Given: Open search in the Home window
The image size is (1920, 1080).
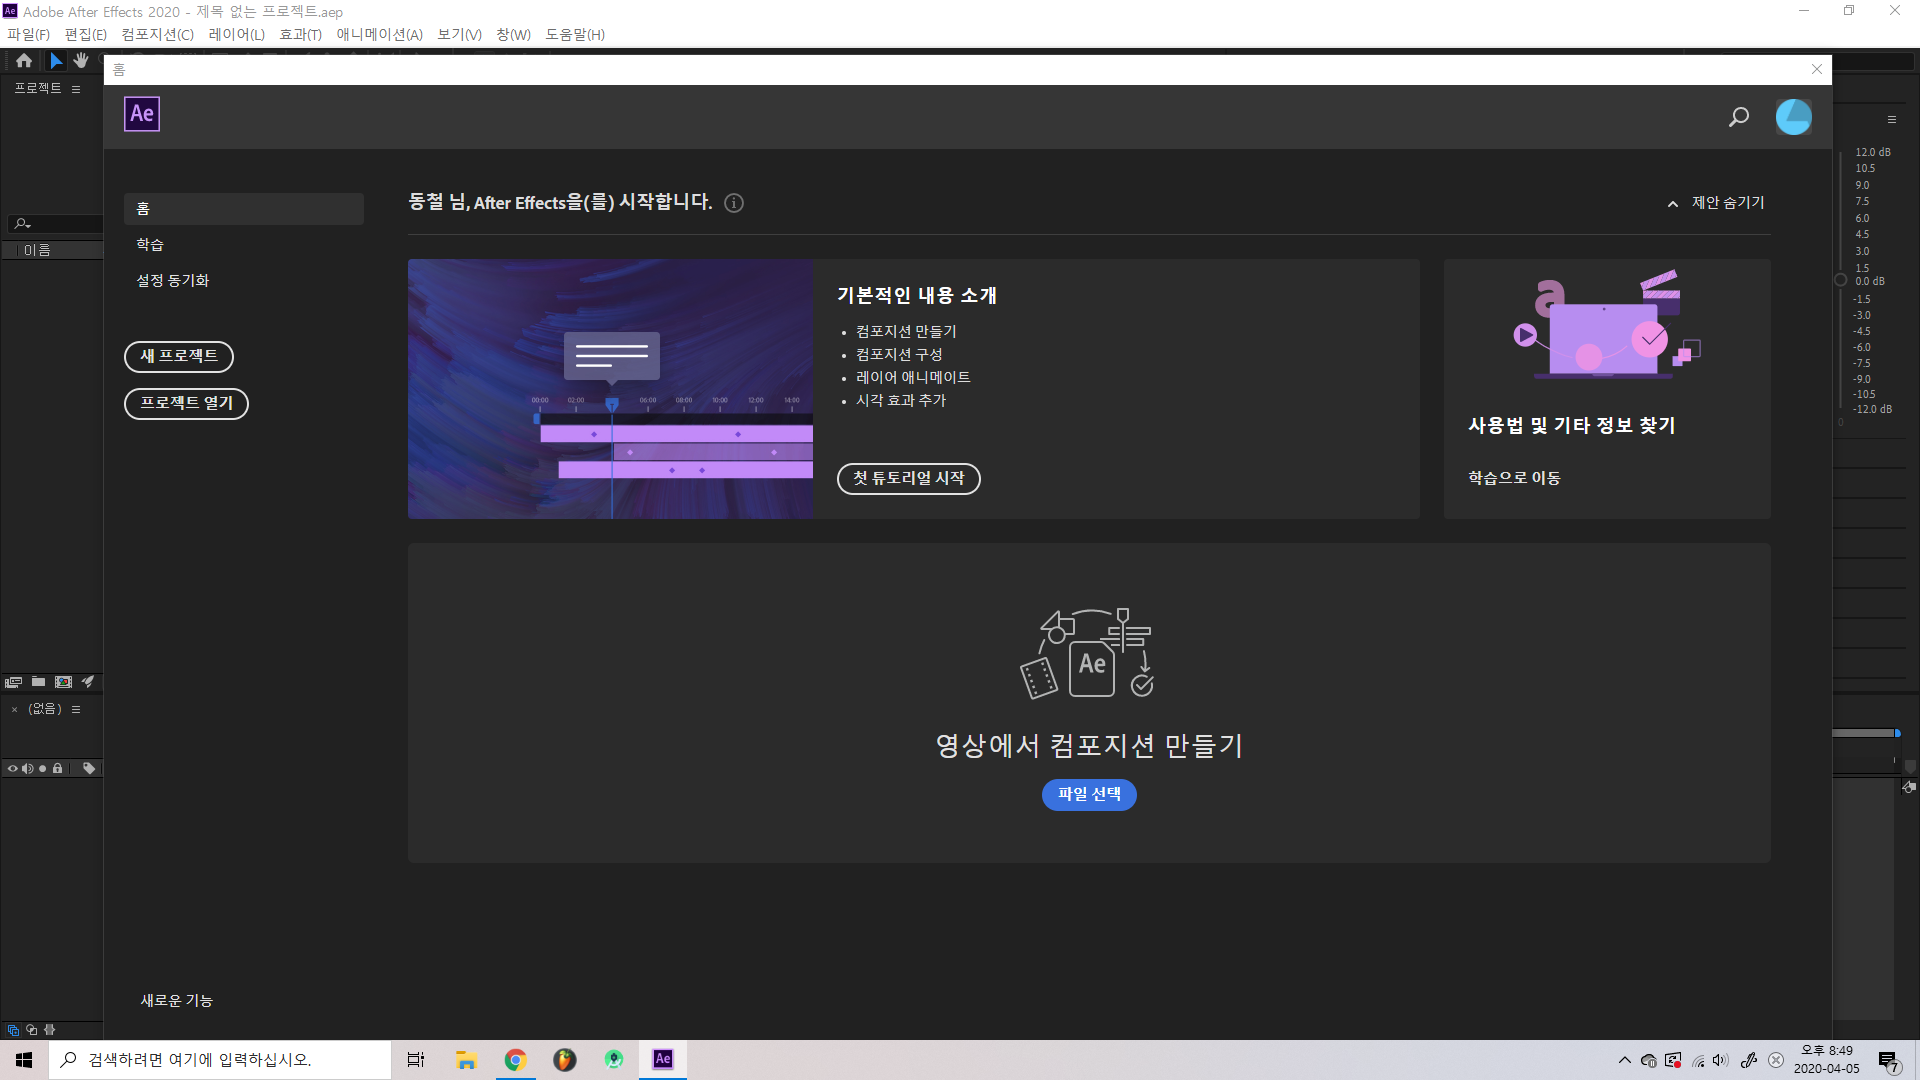Looking at the screenshot, I should pyautogui.click(x=1739, y=117).
